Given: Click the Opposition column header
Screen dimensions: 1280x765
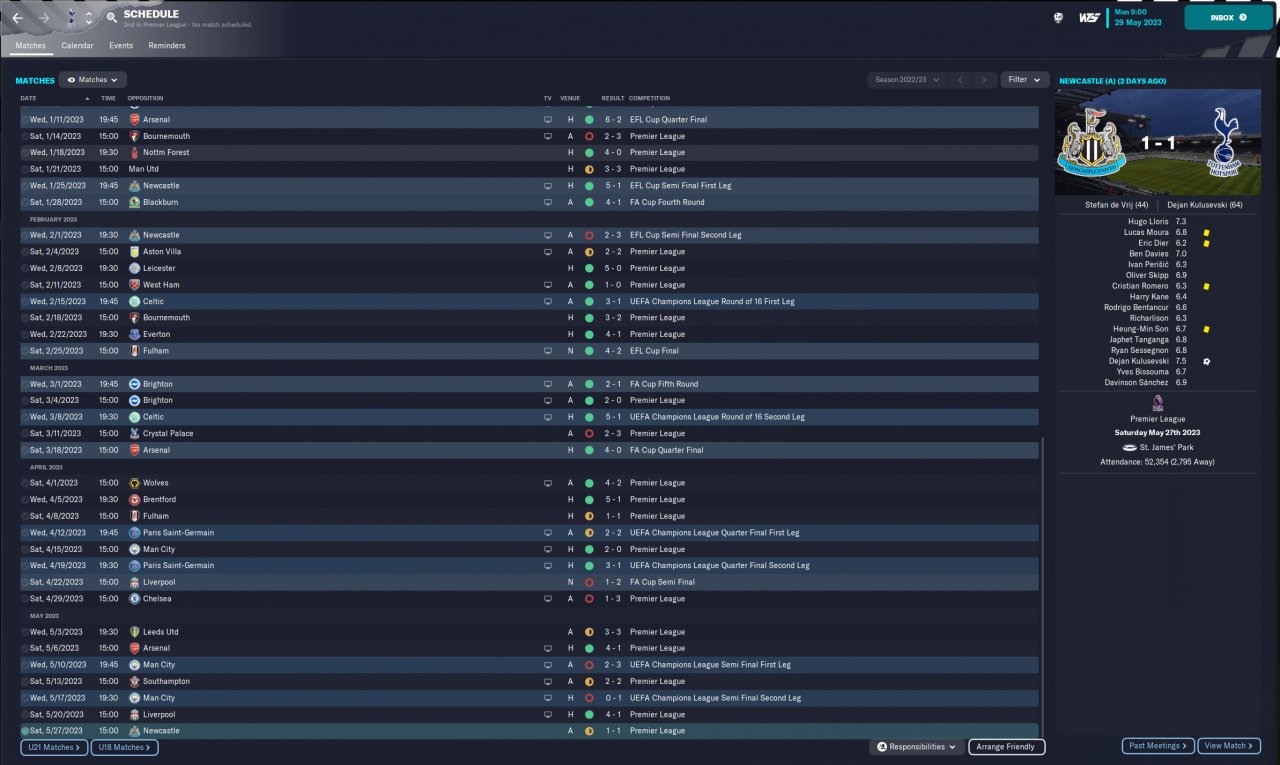Looking at the screenshot, I should click(146, 98).
